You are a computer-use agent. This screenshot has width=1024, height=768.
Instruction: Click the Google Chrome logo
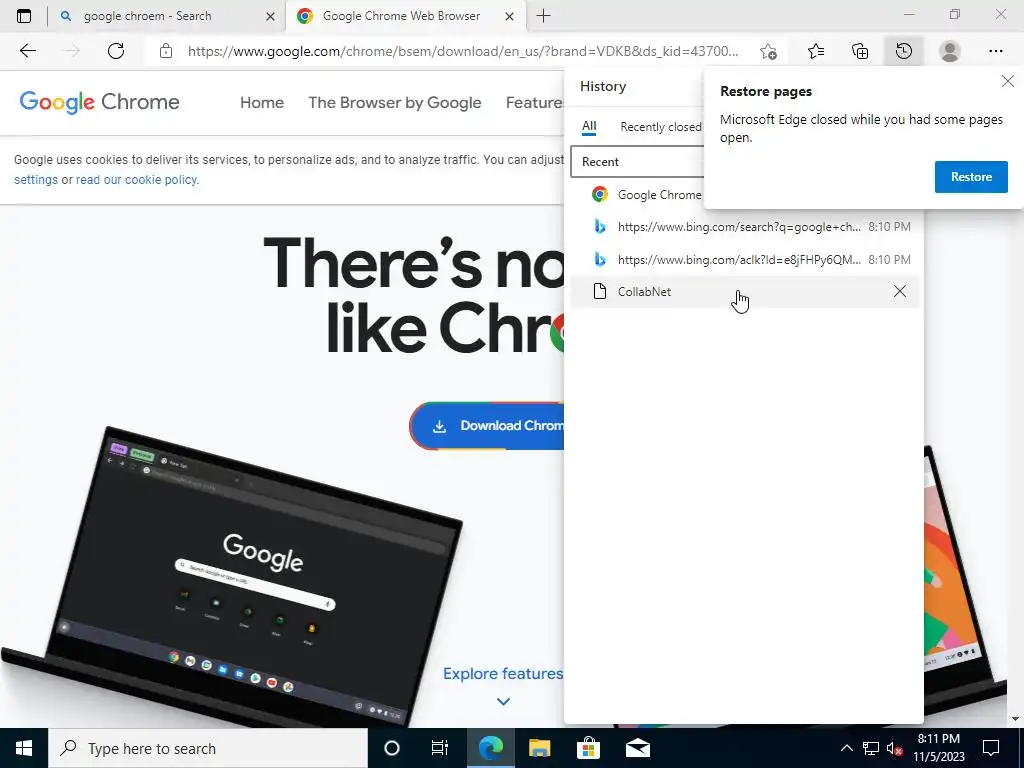click(99, 102)
